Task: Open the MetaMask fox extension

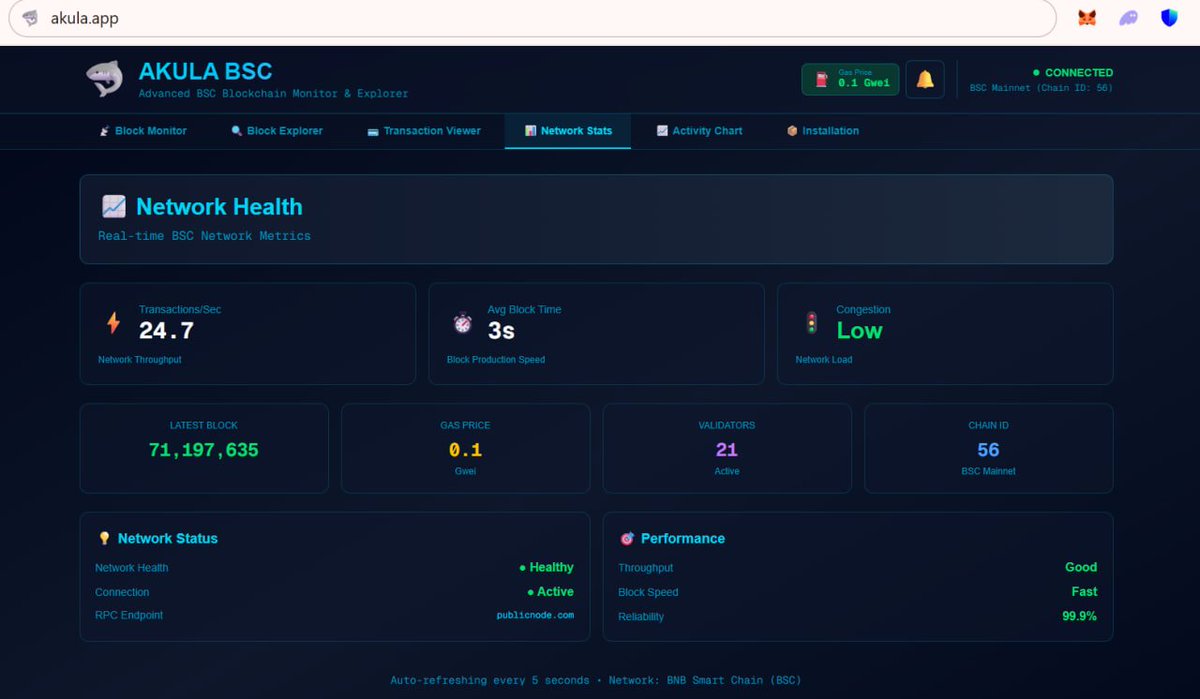Action: tap(1087, 18)
